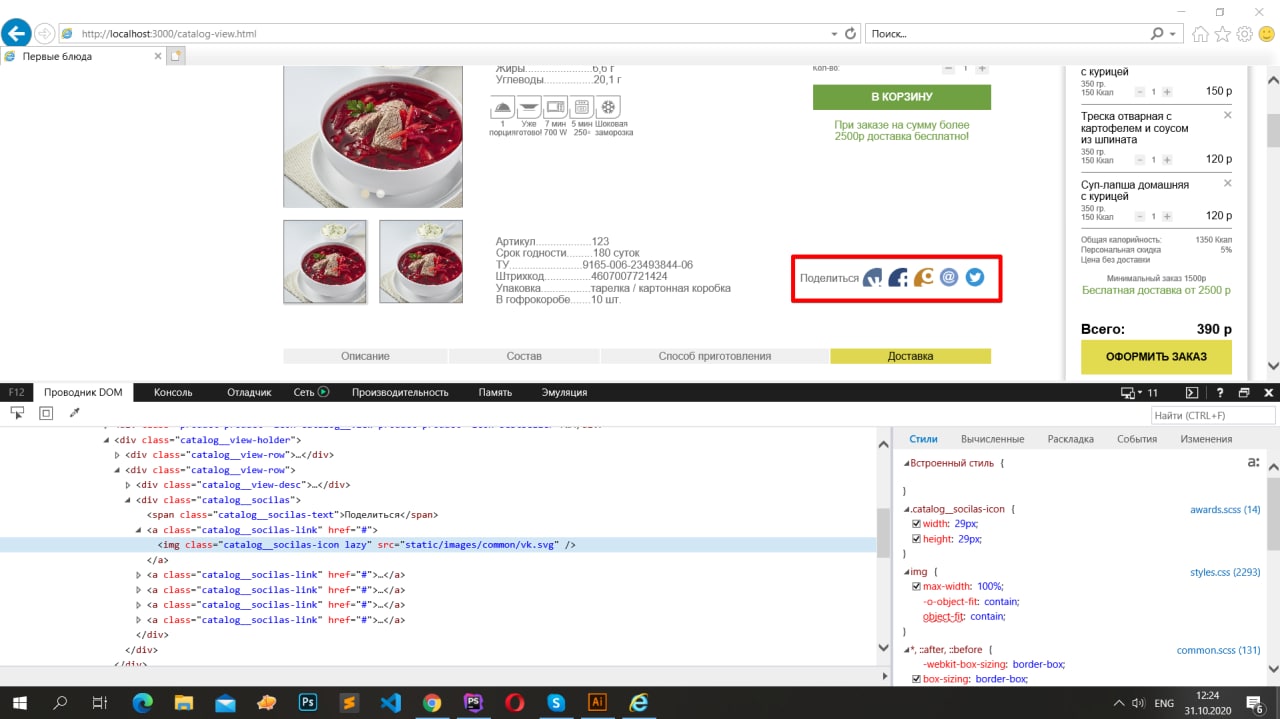Collapse the img style rule
Screen dimensions: 1280x719
coord(907,572)
